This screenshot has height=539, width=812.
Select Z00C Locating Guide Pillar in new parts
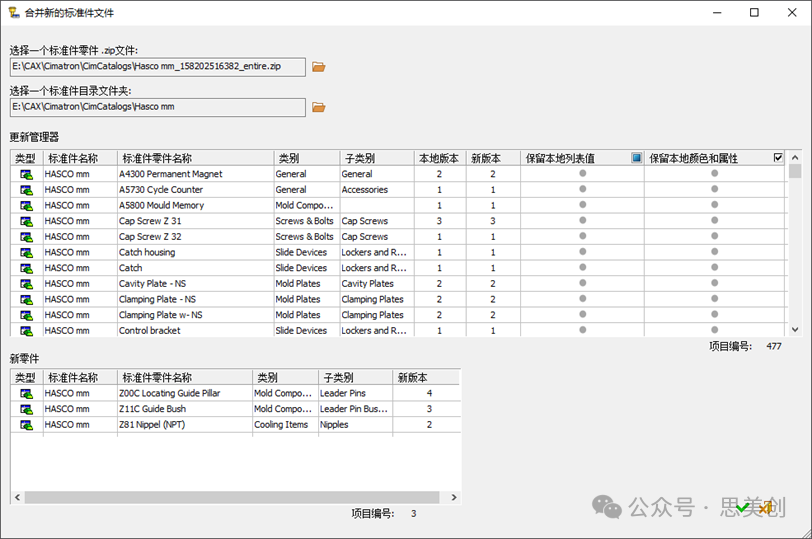(x=185, y=393)
